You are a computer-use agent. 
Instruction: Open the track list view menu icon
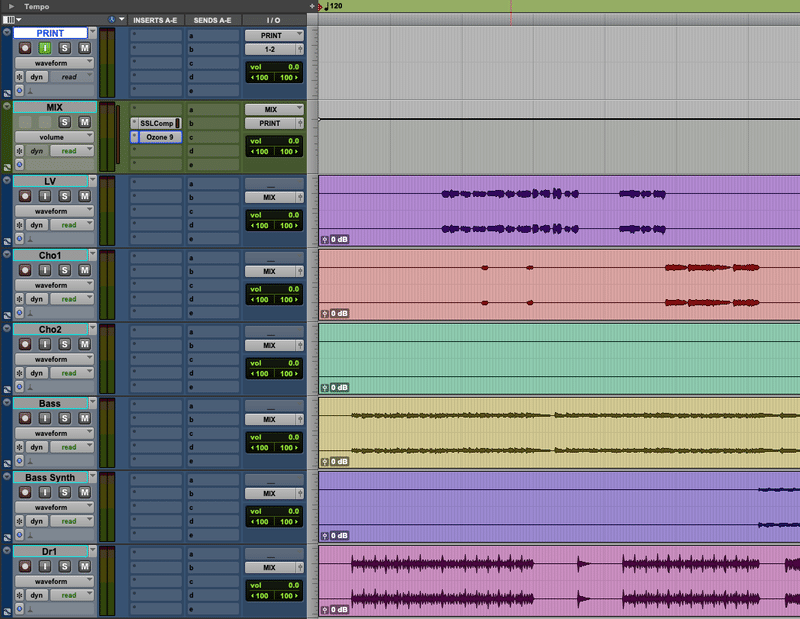click(x=12, y=20)
